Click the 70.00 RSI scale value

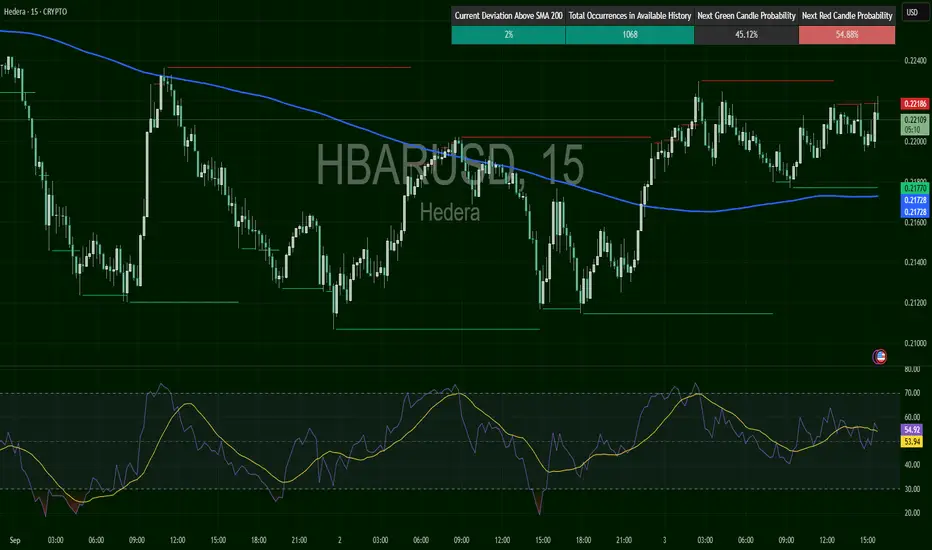(x=912, y=393)
